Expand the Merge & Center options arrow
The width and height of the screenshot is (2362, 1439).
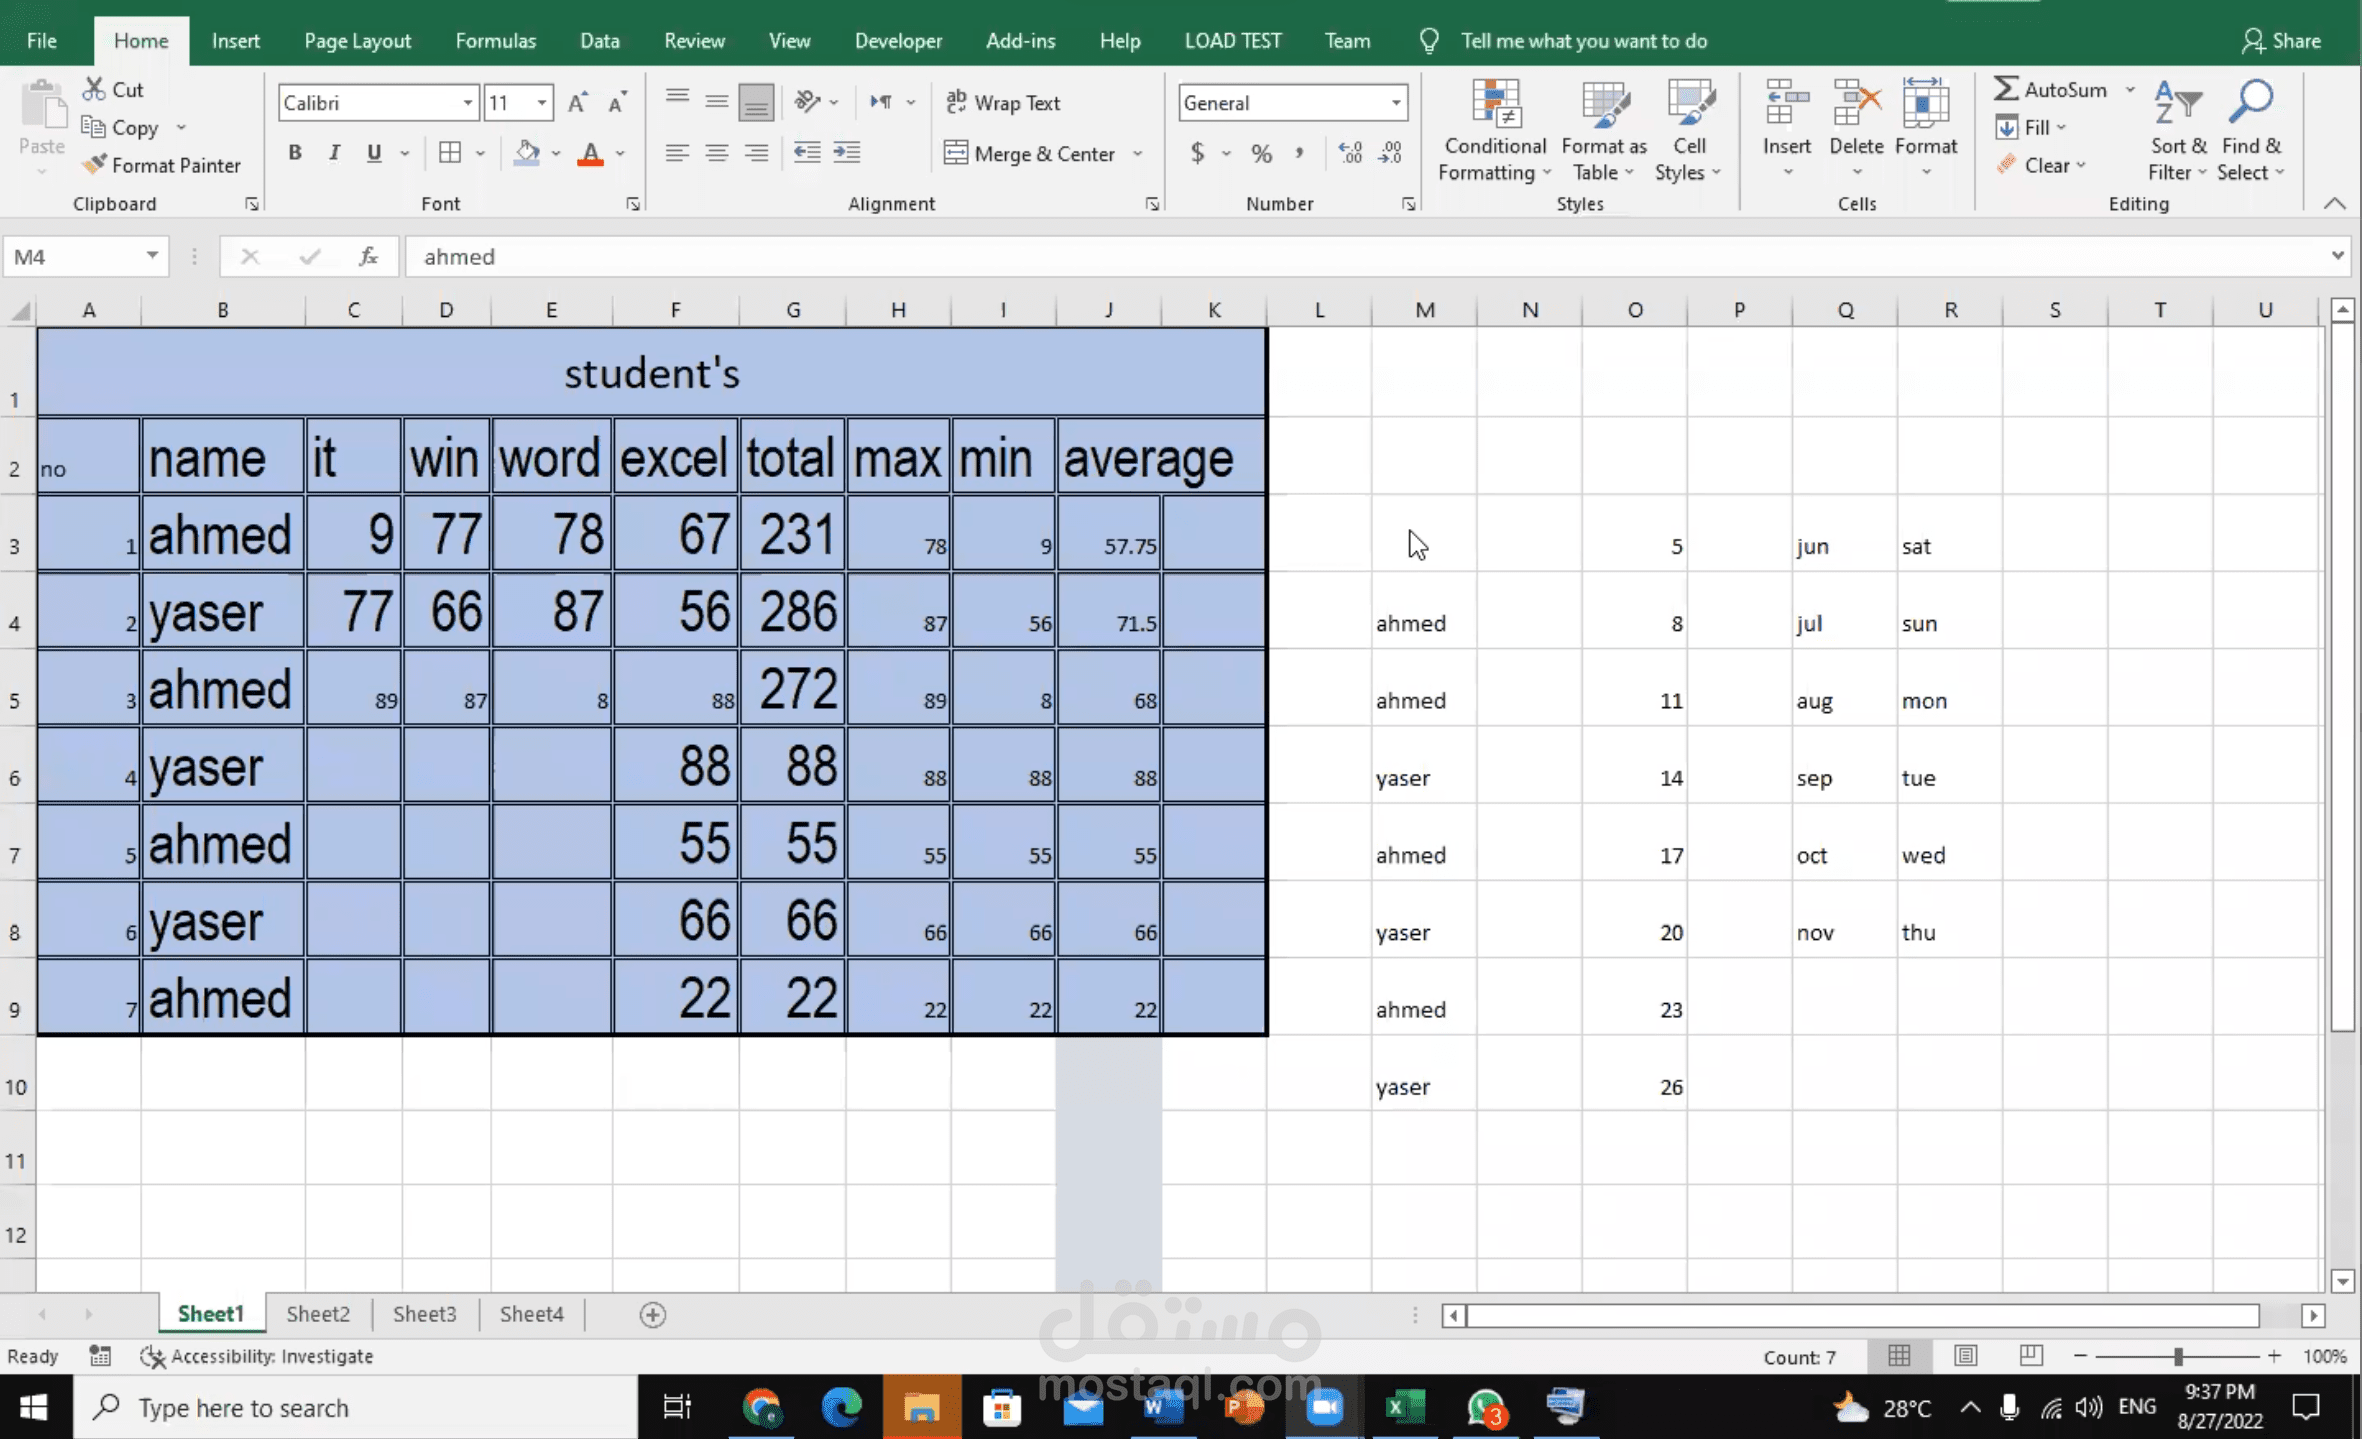[x=1138, y=153]
